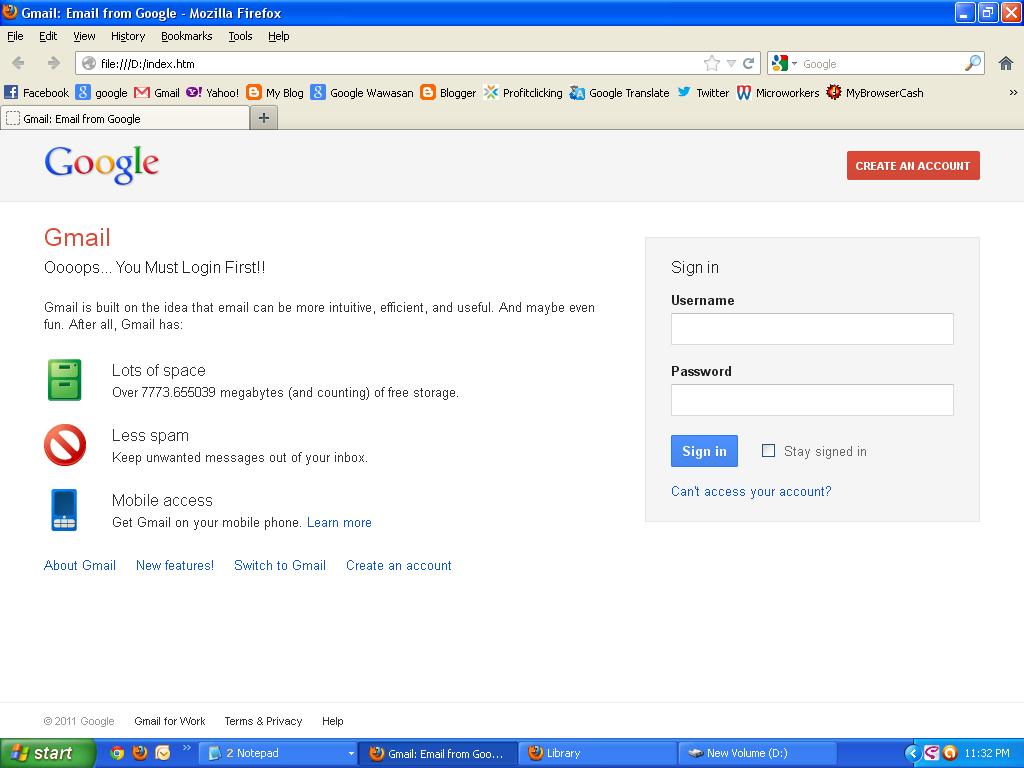Open the Windows start menu
Image resolution: width=1024 pixels, height=768 pixels.
pyautogui.click(x=47, y=753)
